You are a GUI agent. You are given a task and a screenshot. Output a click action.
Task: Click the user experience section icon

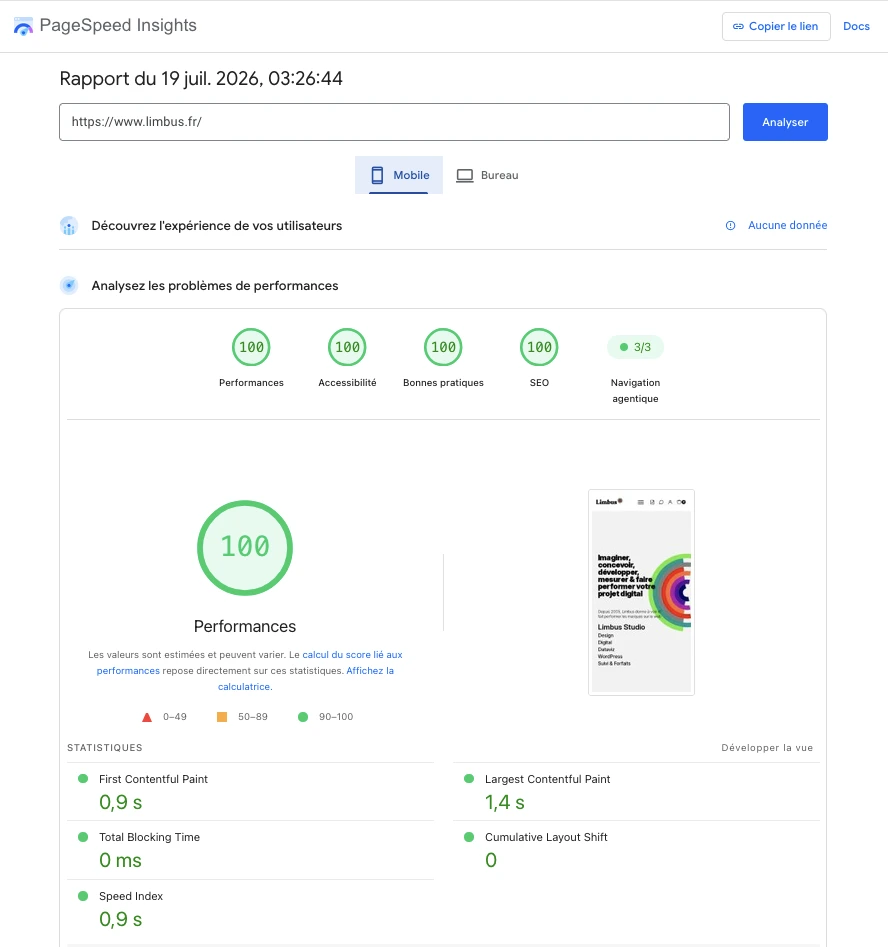point(69,226)
